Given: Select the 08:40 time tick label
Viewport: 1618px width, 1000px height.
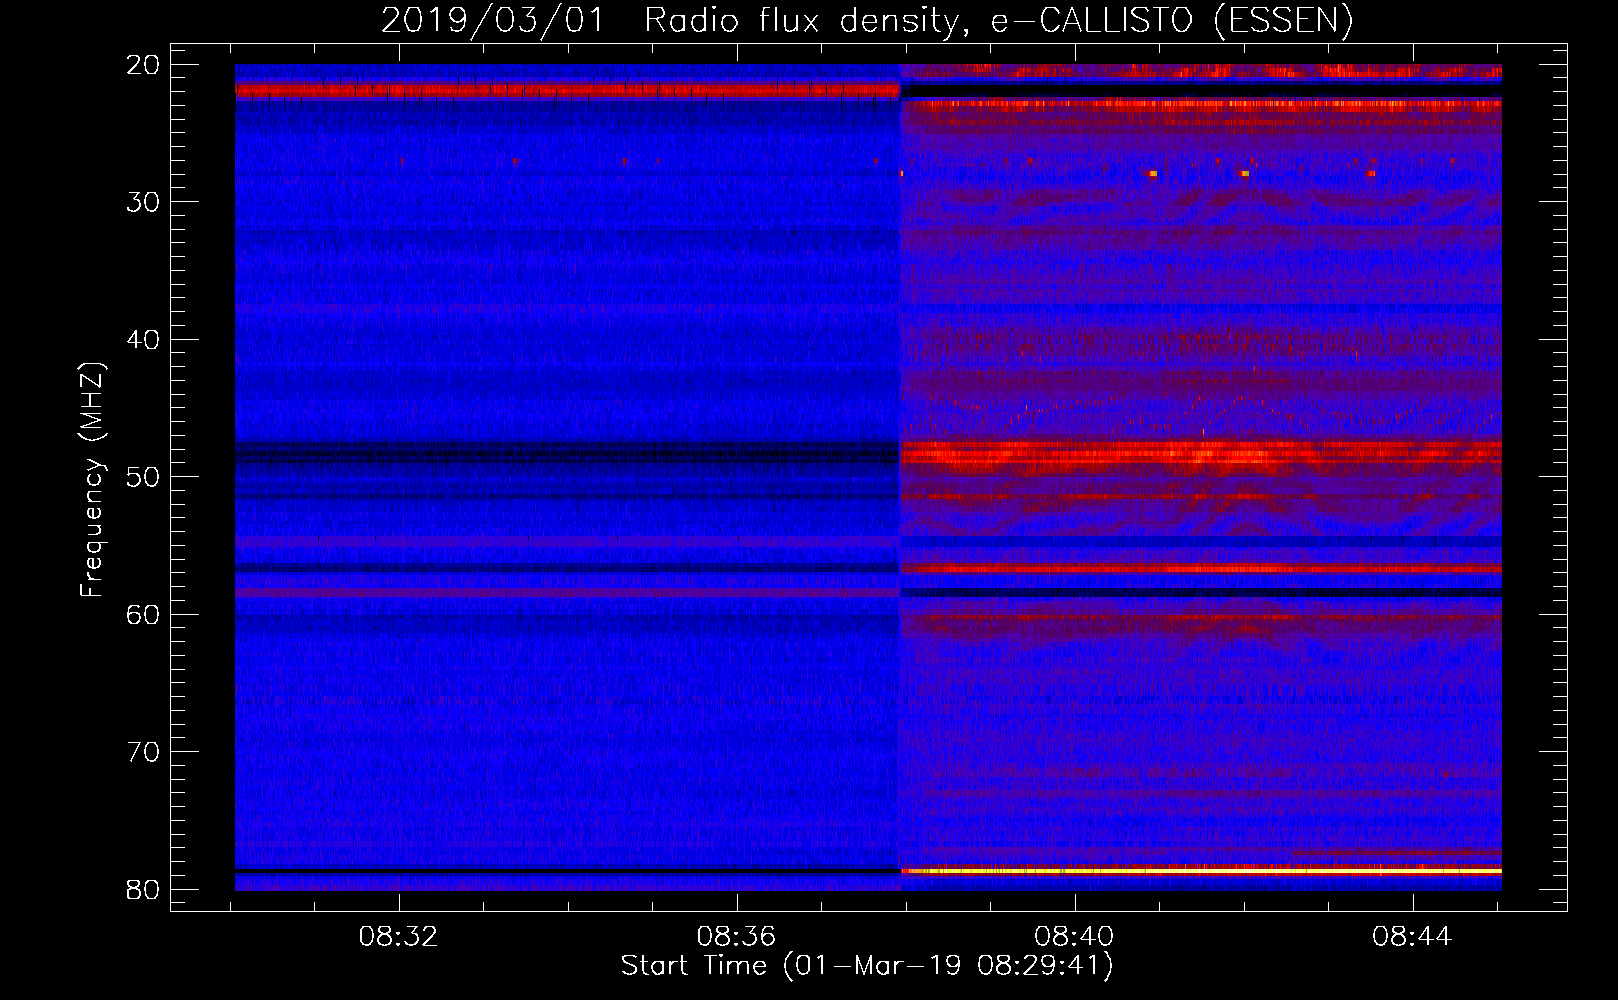Looking at the screenshot, I should pyautogui.click(x=1075, y=937).
